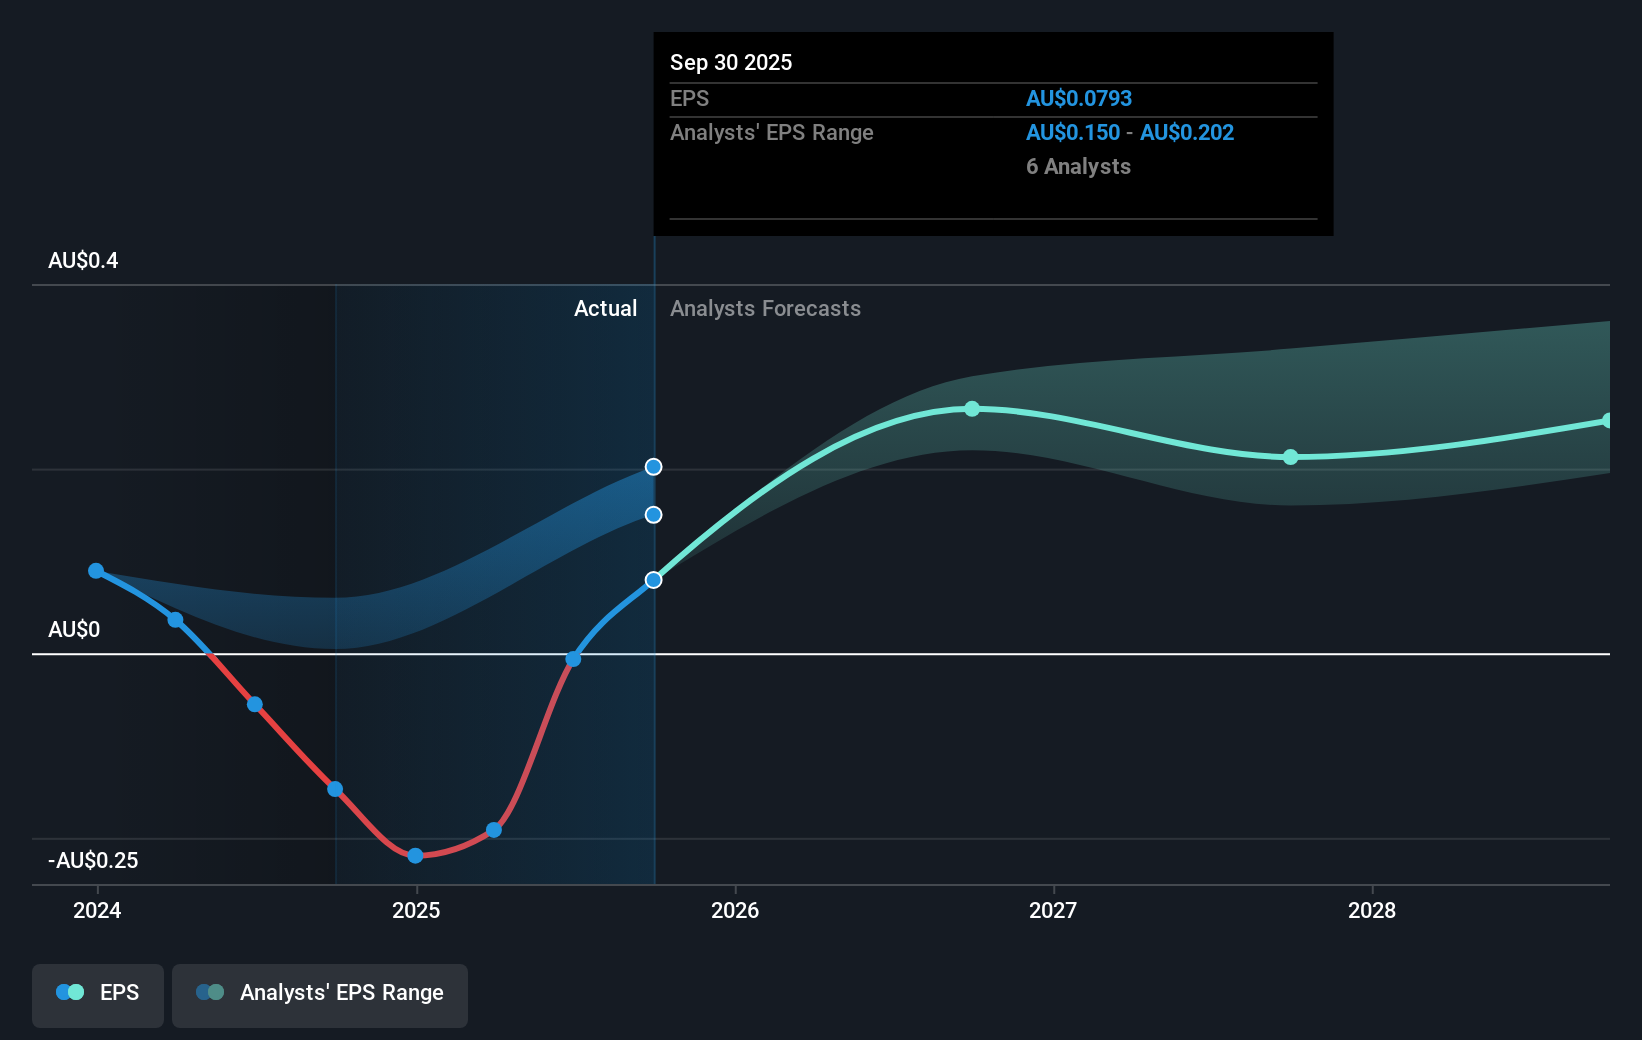Click the EPS point just after 2025 trough
The height and width of the screenshot is (1040, 1642).
tap(494, 830)
